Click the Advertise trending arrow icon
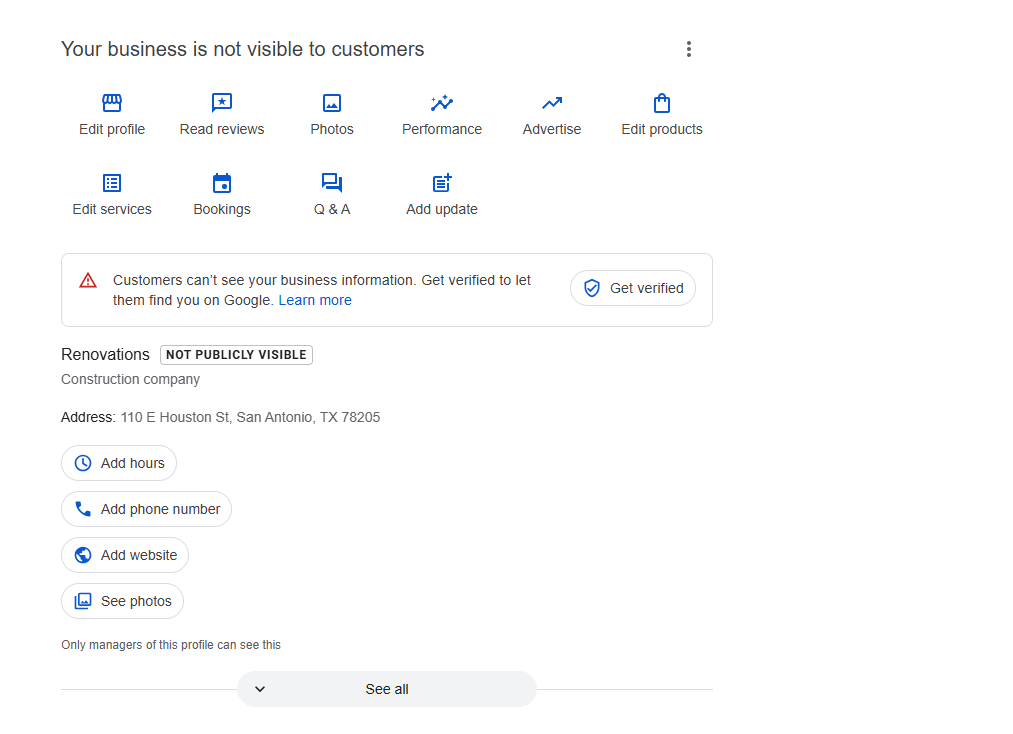This screenshot has width=1013, height=734. click(552, 103)
